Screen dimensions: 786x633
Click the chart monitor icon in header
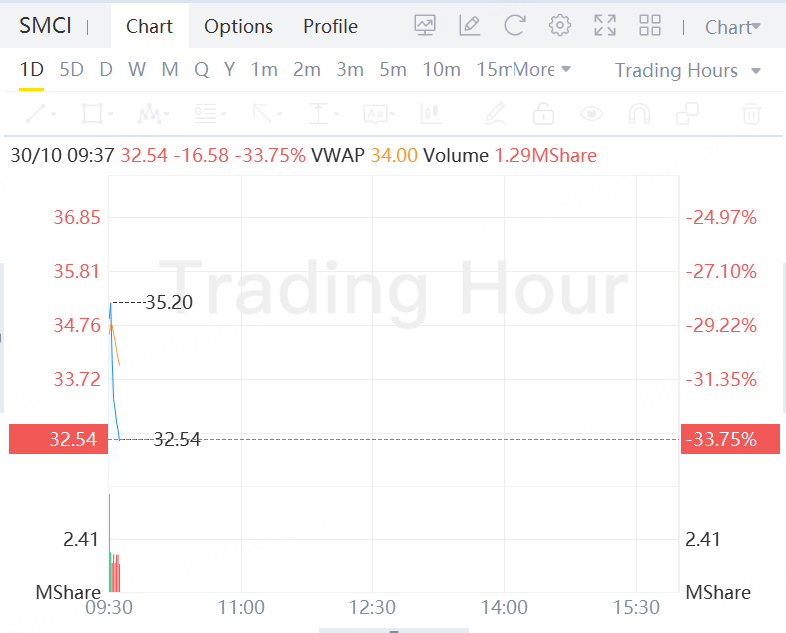tap(425, 26)
